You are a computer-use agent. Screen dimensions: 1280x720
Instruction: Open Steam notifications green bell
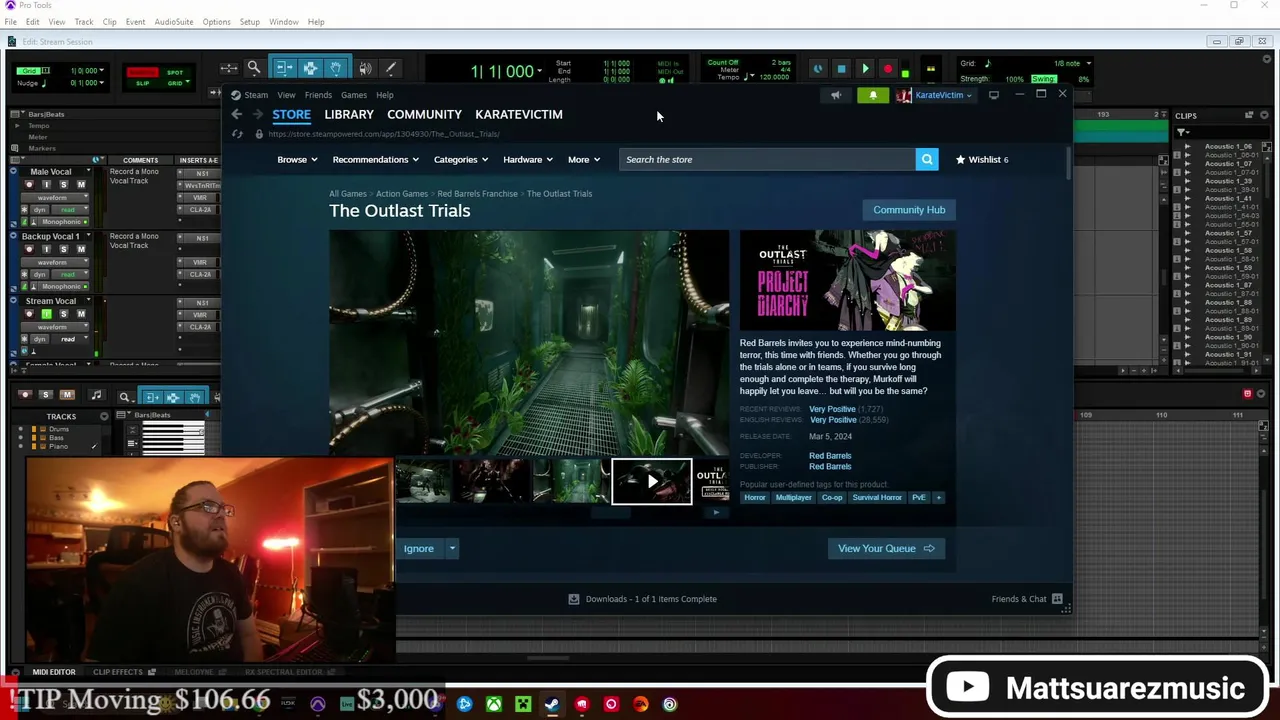click(x=873, y=95)
